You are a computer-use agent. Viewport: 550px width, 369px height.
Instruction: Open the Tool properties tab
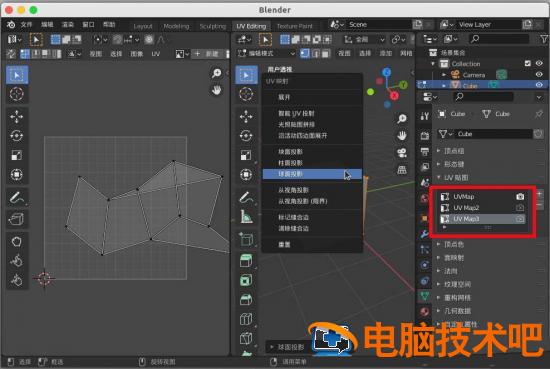click(424, 116)
